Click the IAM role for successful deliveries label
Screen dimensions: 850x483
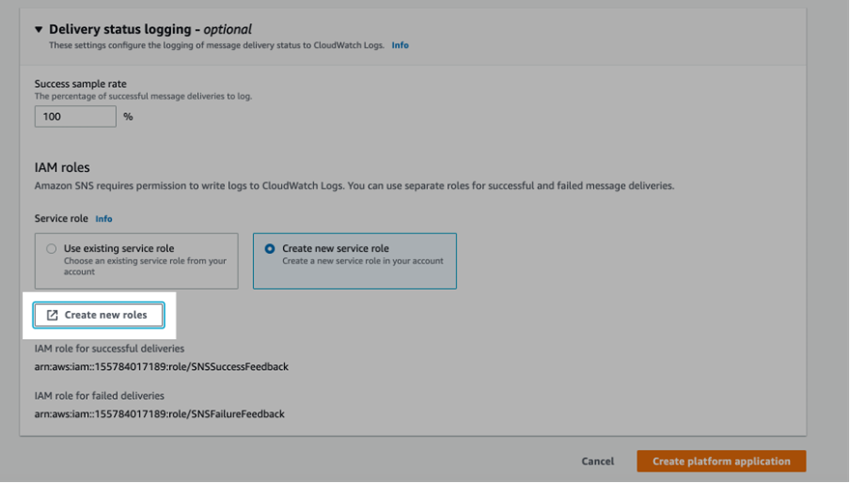tap(109, 348)
